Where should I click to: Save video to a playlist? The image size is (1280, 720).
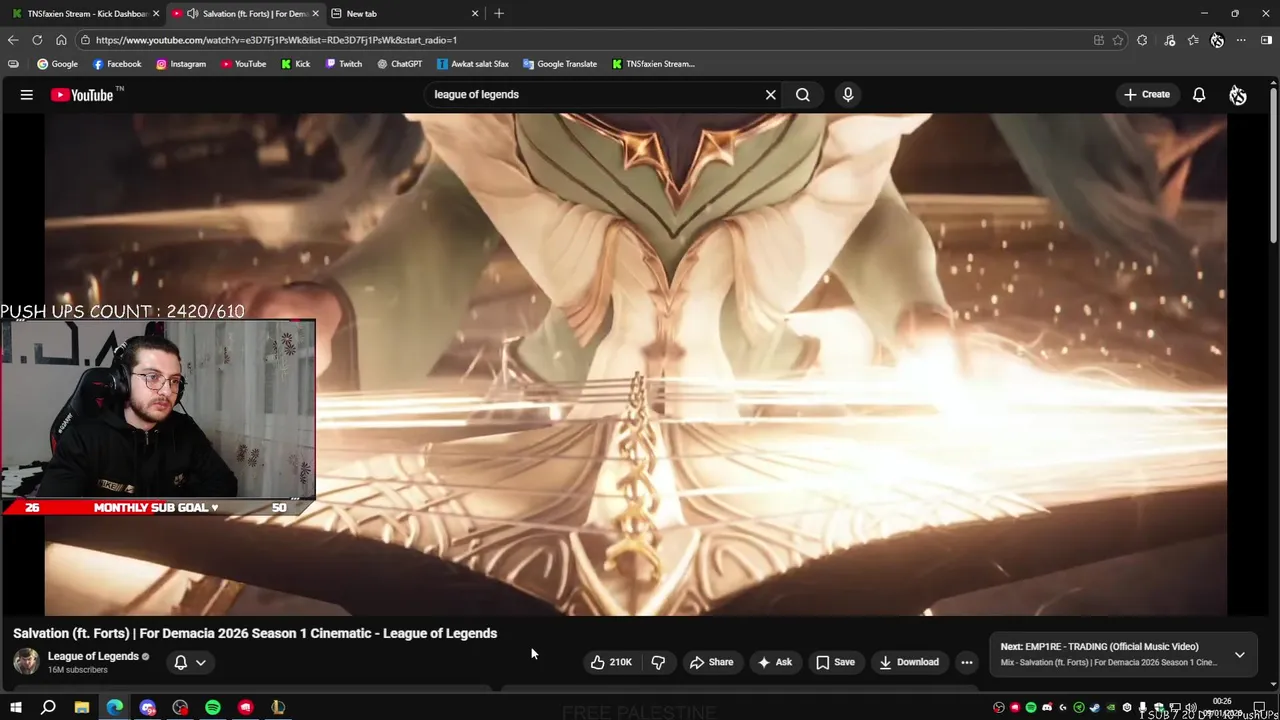835,662
